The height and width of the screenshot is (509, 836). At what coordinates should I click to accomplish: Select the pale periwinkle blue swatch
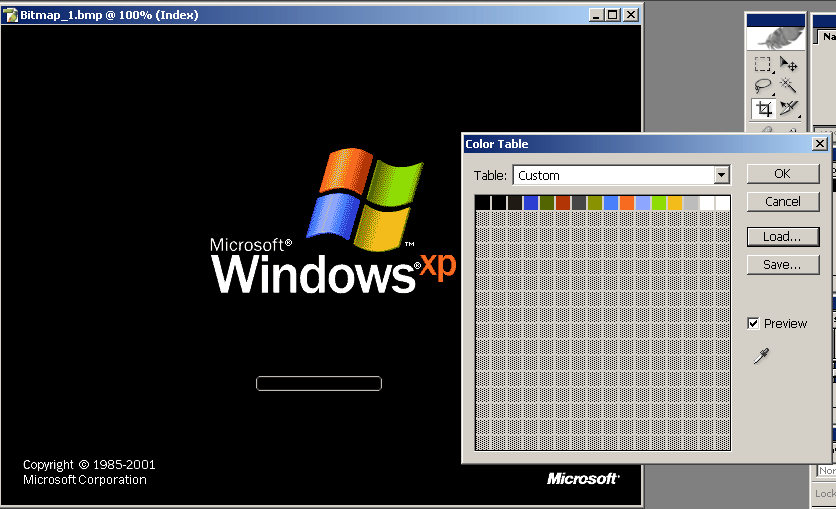click(643, 203)
